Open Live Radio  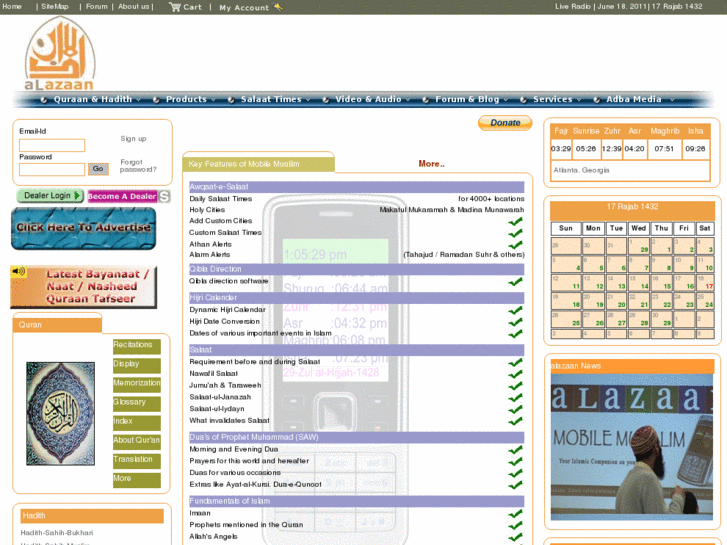click(573, 6)
